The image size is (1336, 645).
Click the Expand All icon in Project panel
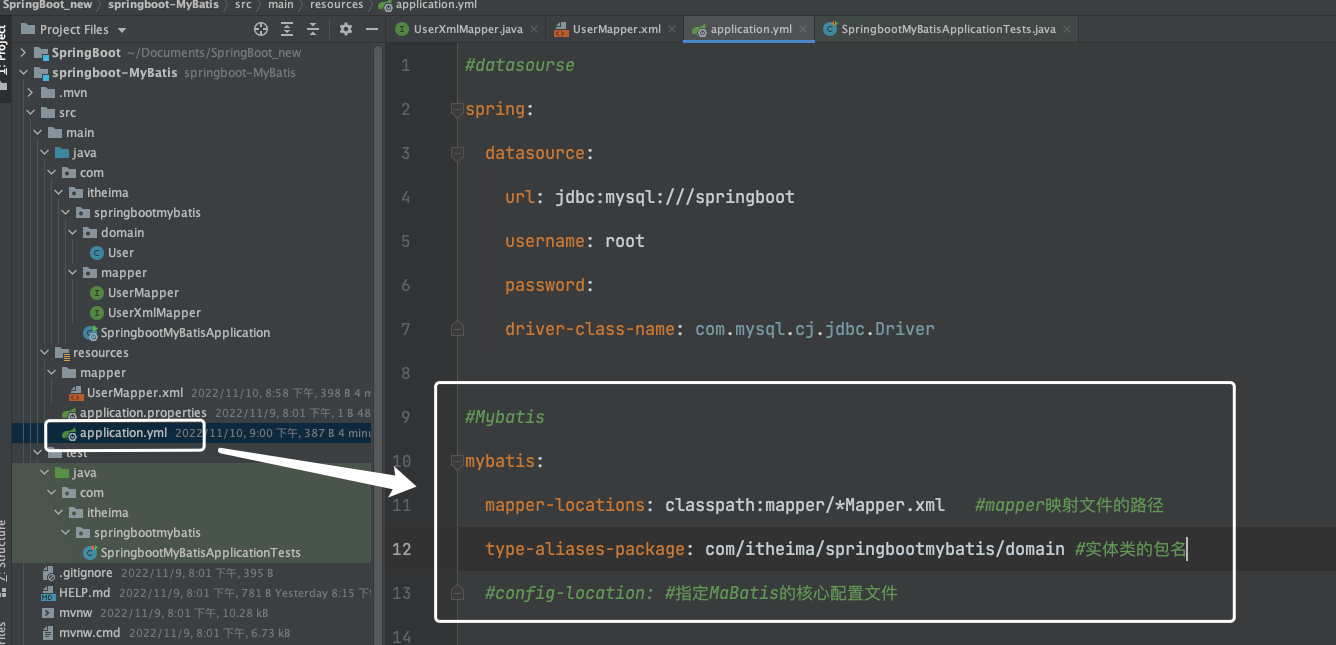pyautogui.click(x=287, y=29)
